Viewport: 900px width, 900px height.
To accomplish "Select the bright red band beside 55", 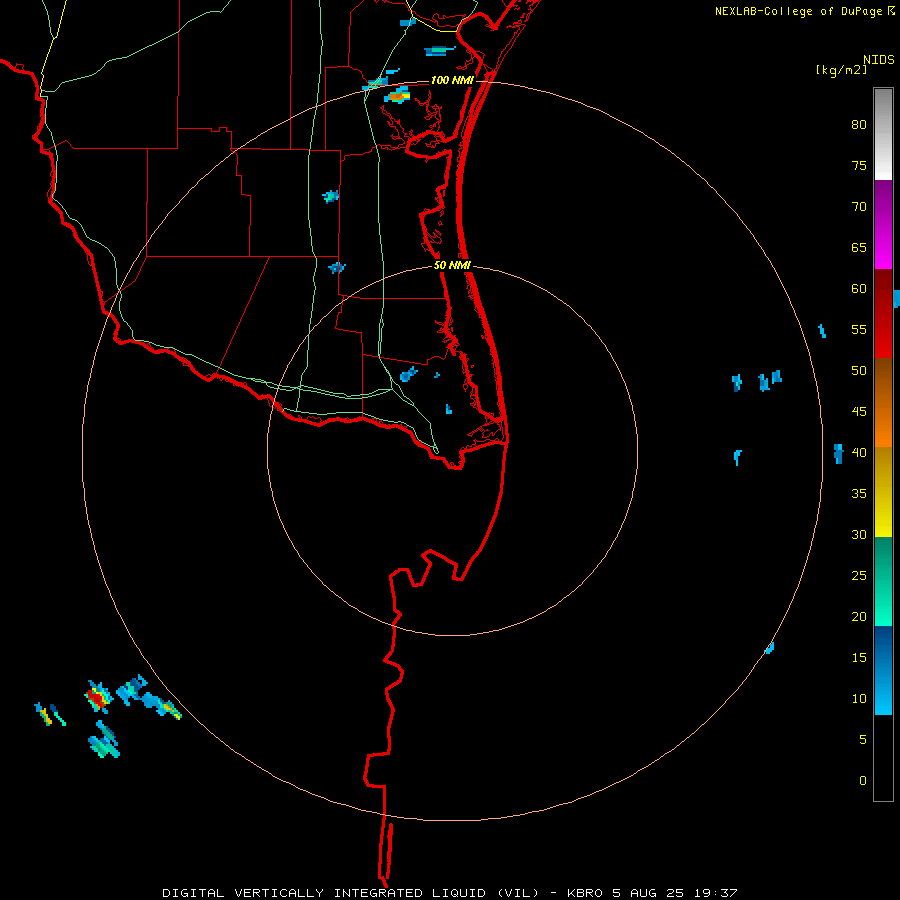I will click(883, 335).
